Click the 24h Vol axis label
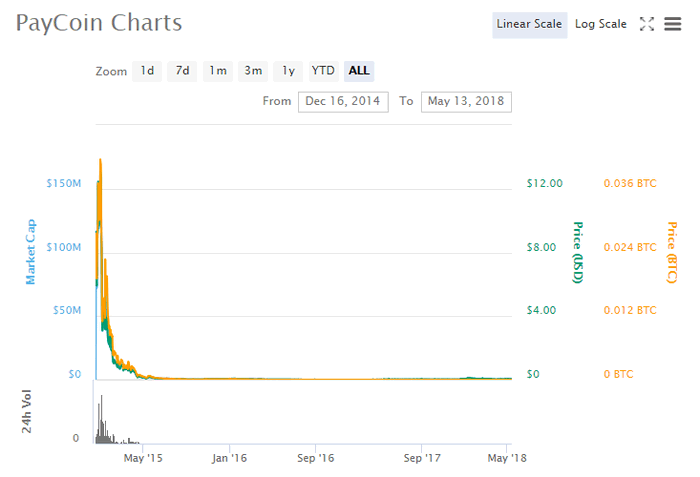The height and width of the screenshot is (477, 700). tap(27, 411)
